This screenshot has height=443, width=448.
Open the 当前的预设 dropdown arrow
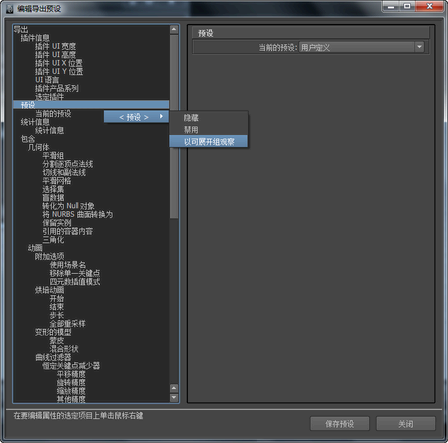419,47
